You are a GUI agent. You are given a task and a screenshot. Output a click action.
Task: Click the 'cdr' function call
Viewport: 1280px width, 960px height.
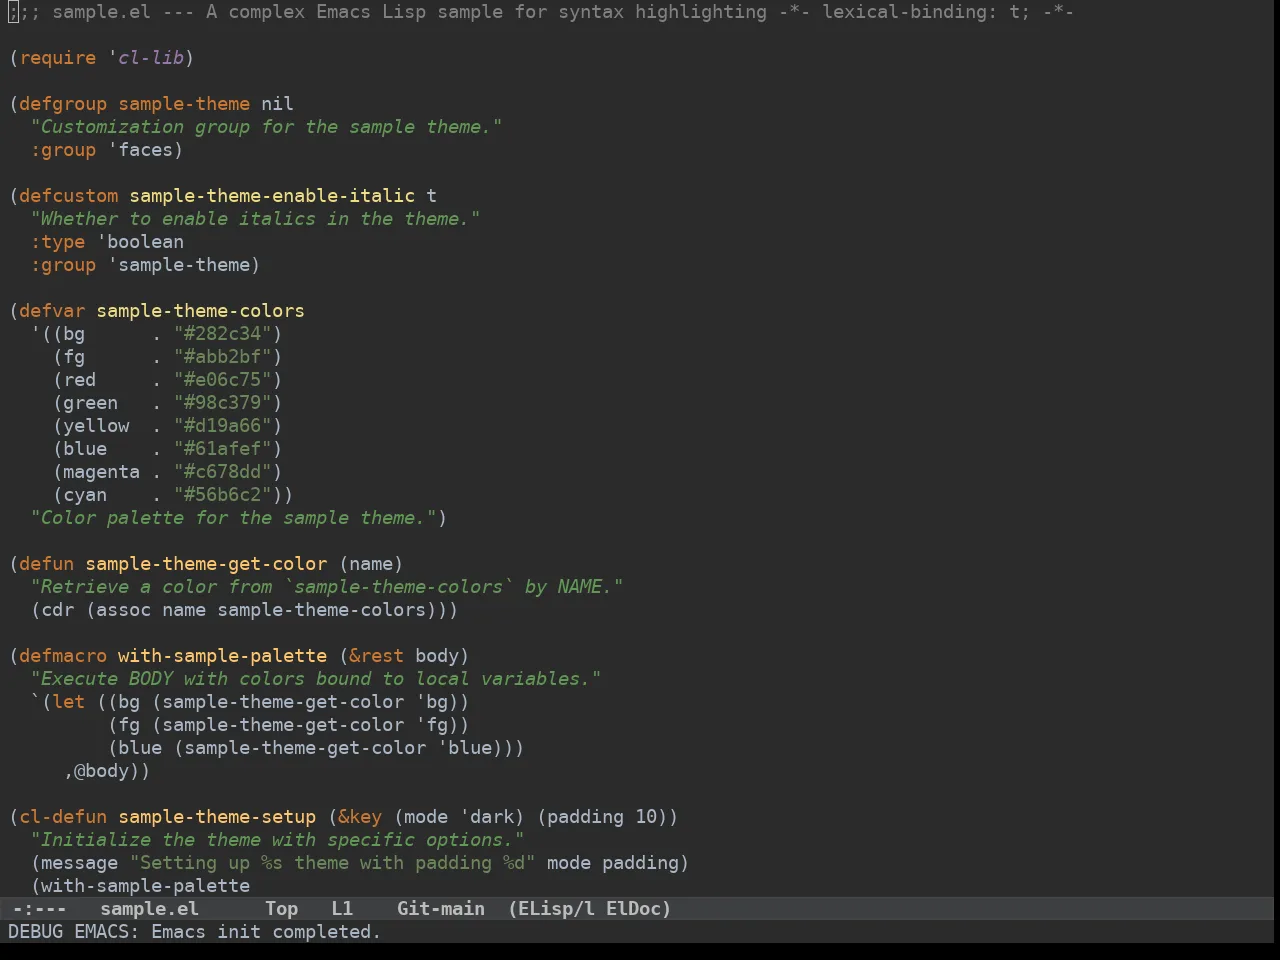[58, 610]
